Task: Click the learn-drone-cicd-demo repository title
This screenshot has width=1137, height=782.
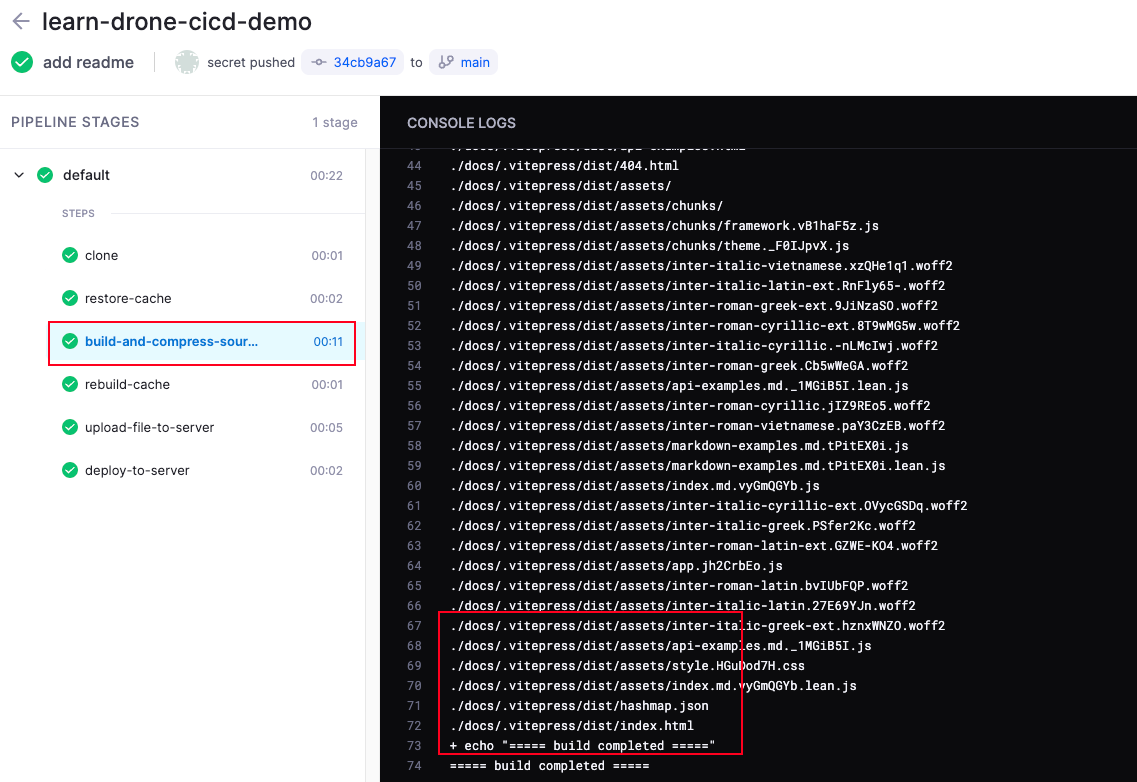Action: 177,22
